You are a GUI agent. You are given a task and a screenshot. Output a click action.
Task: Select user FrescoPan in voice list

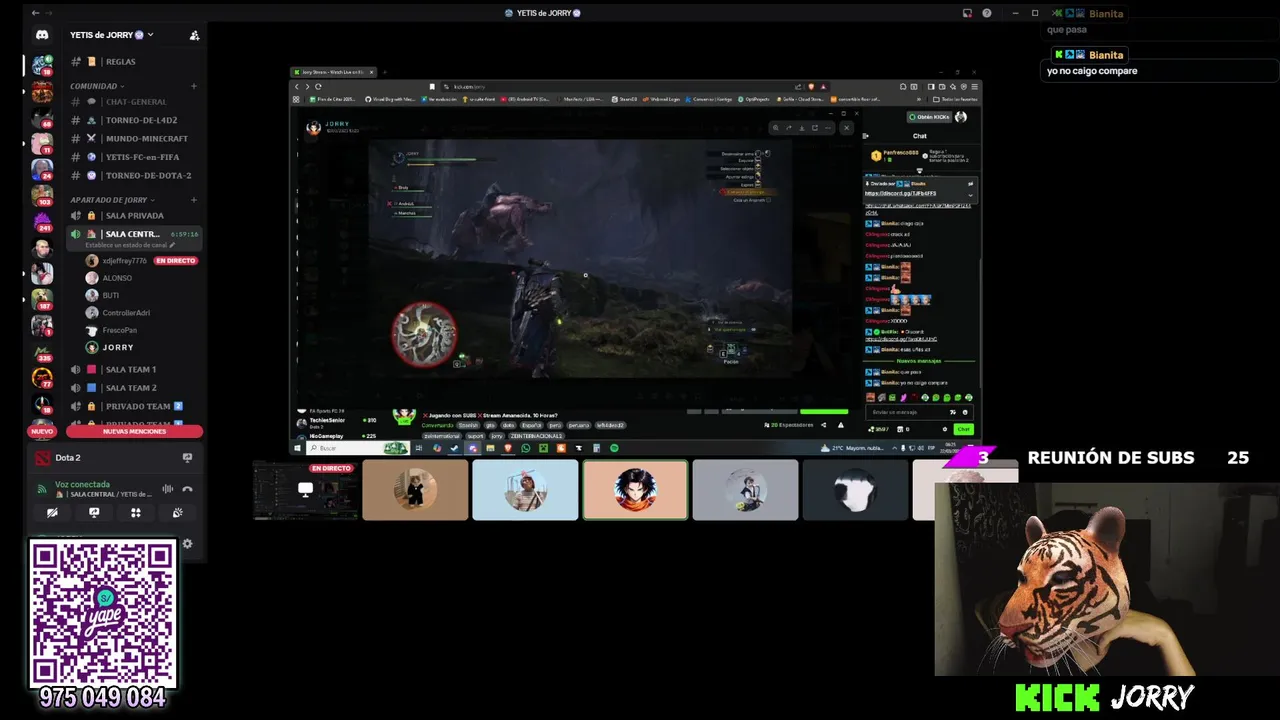[119, 330]
